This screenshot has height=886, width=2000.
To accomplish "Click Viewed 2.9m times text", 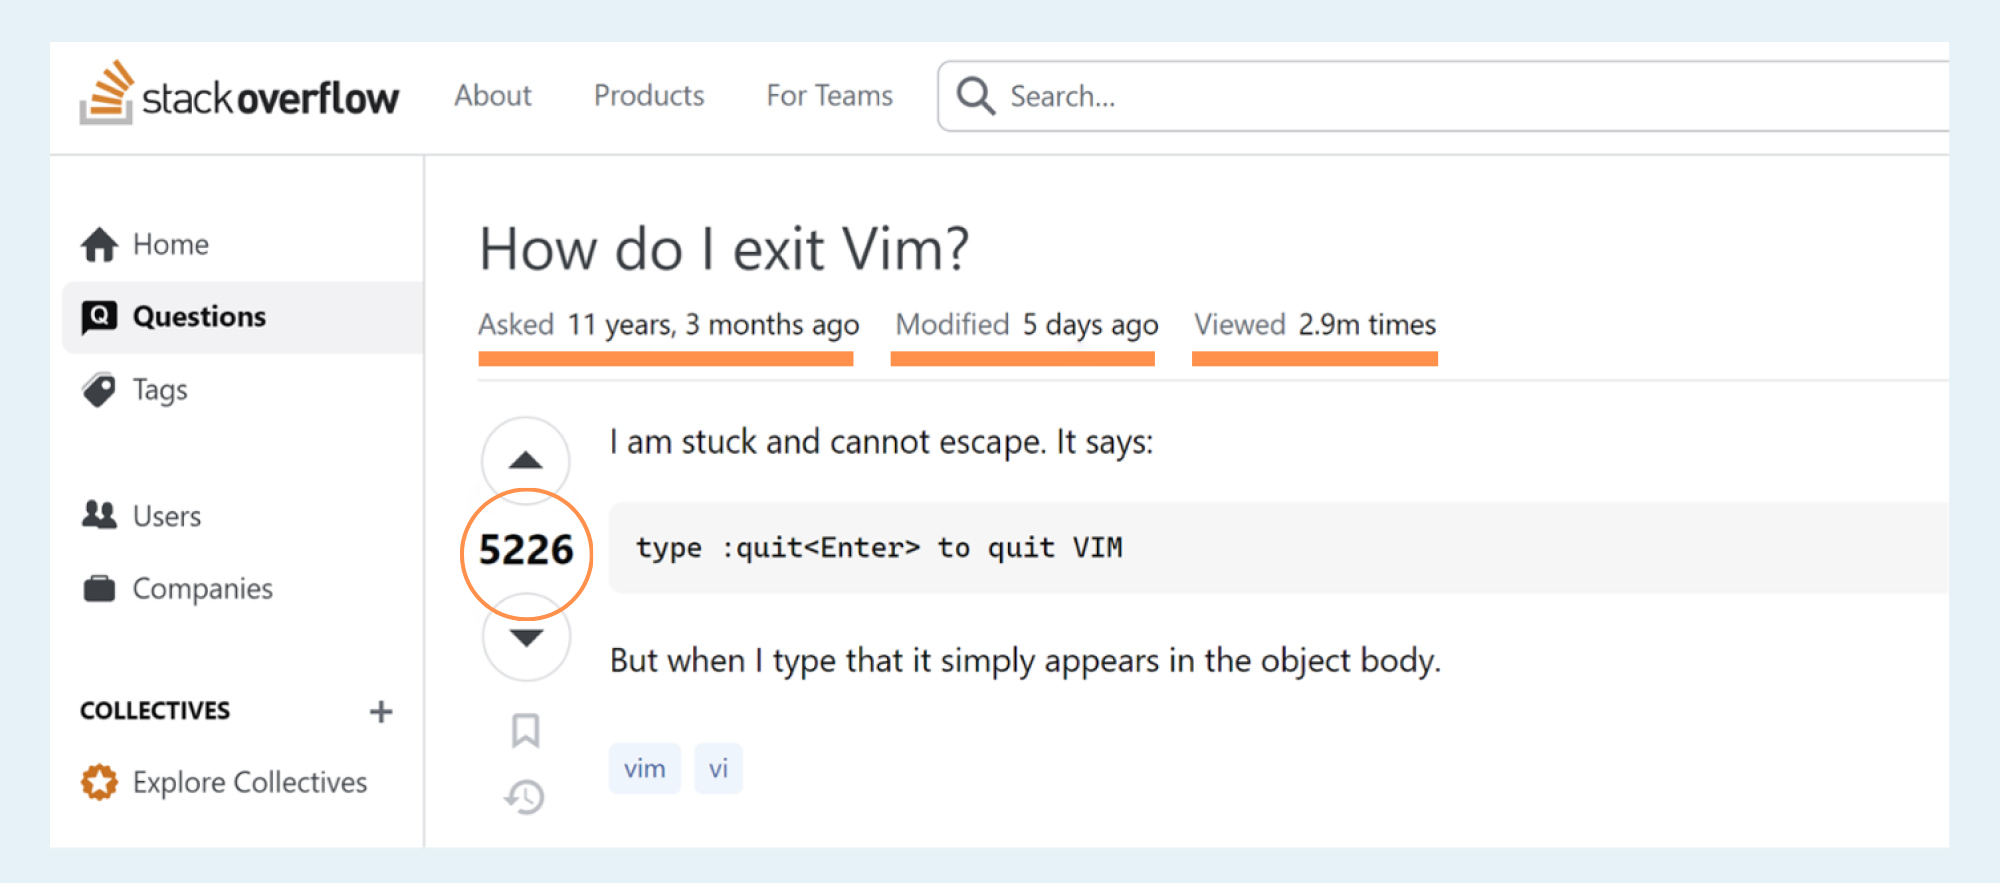I will tap(1315, 325).
